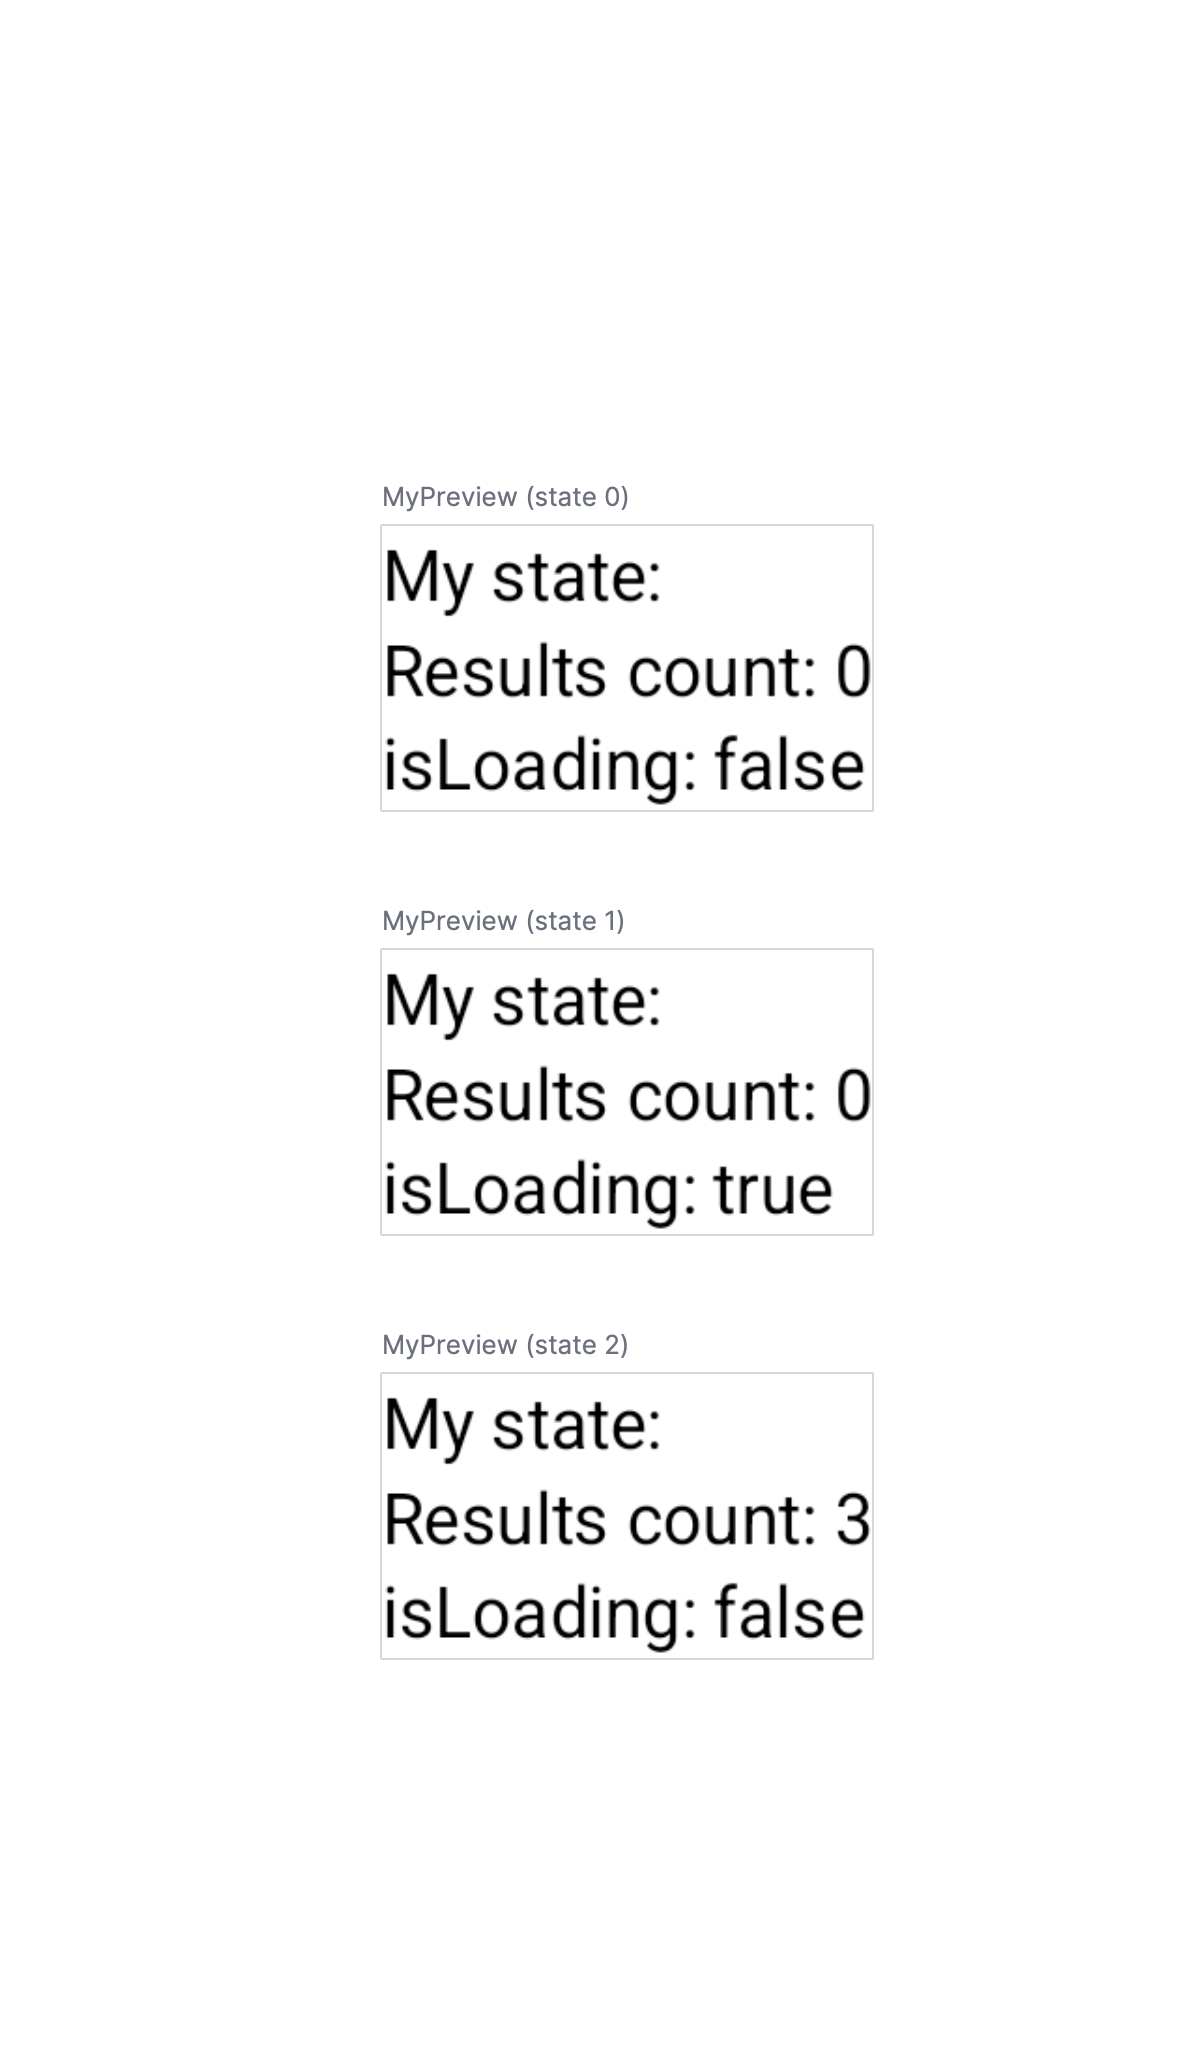Click the word 'My' in state 2 preview heading
1202x2070 pixels.
[428, 1428]
